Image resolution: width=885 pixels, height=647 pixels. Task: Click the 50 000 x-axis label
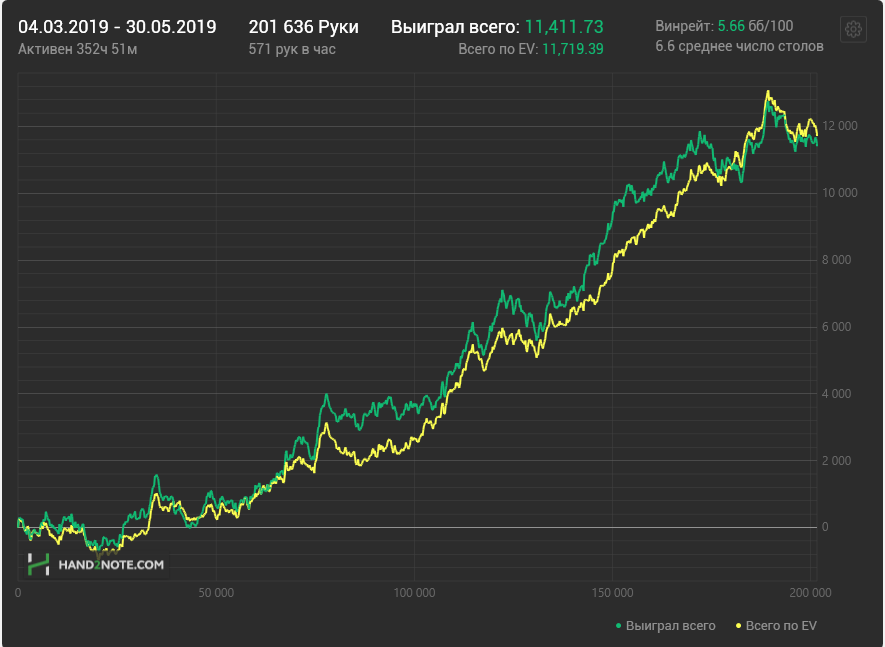216,593
